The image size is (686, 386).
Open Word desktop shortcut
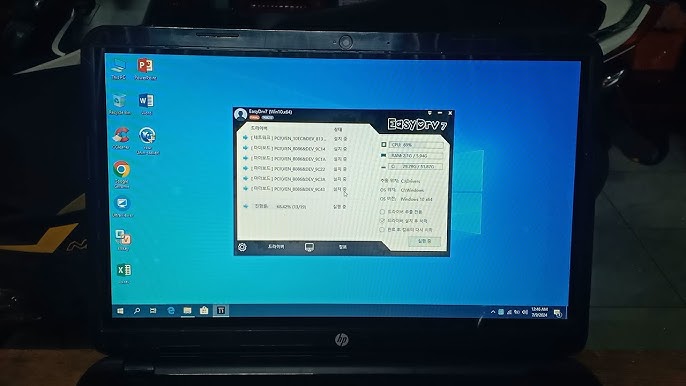(146, 104)
